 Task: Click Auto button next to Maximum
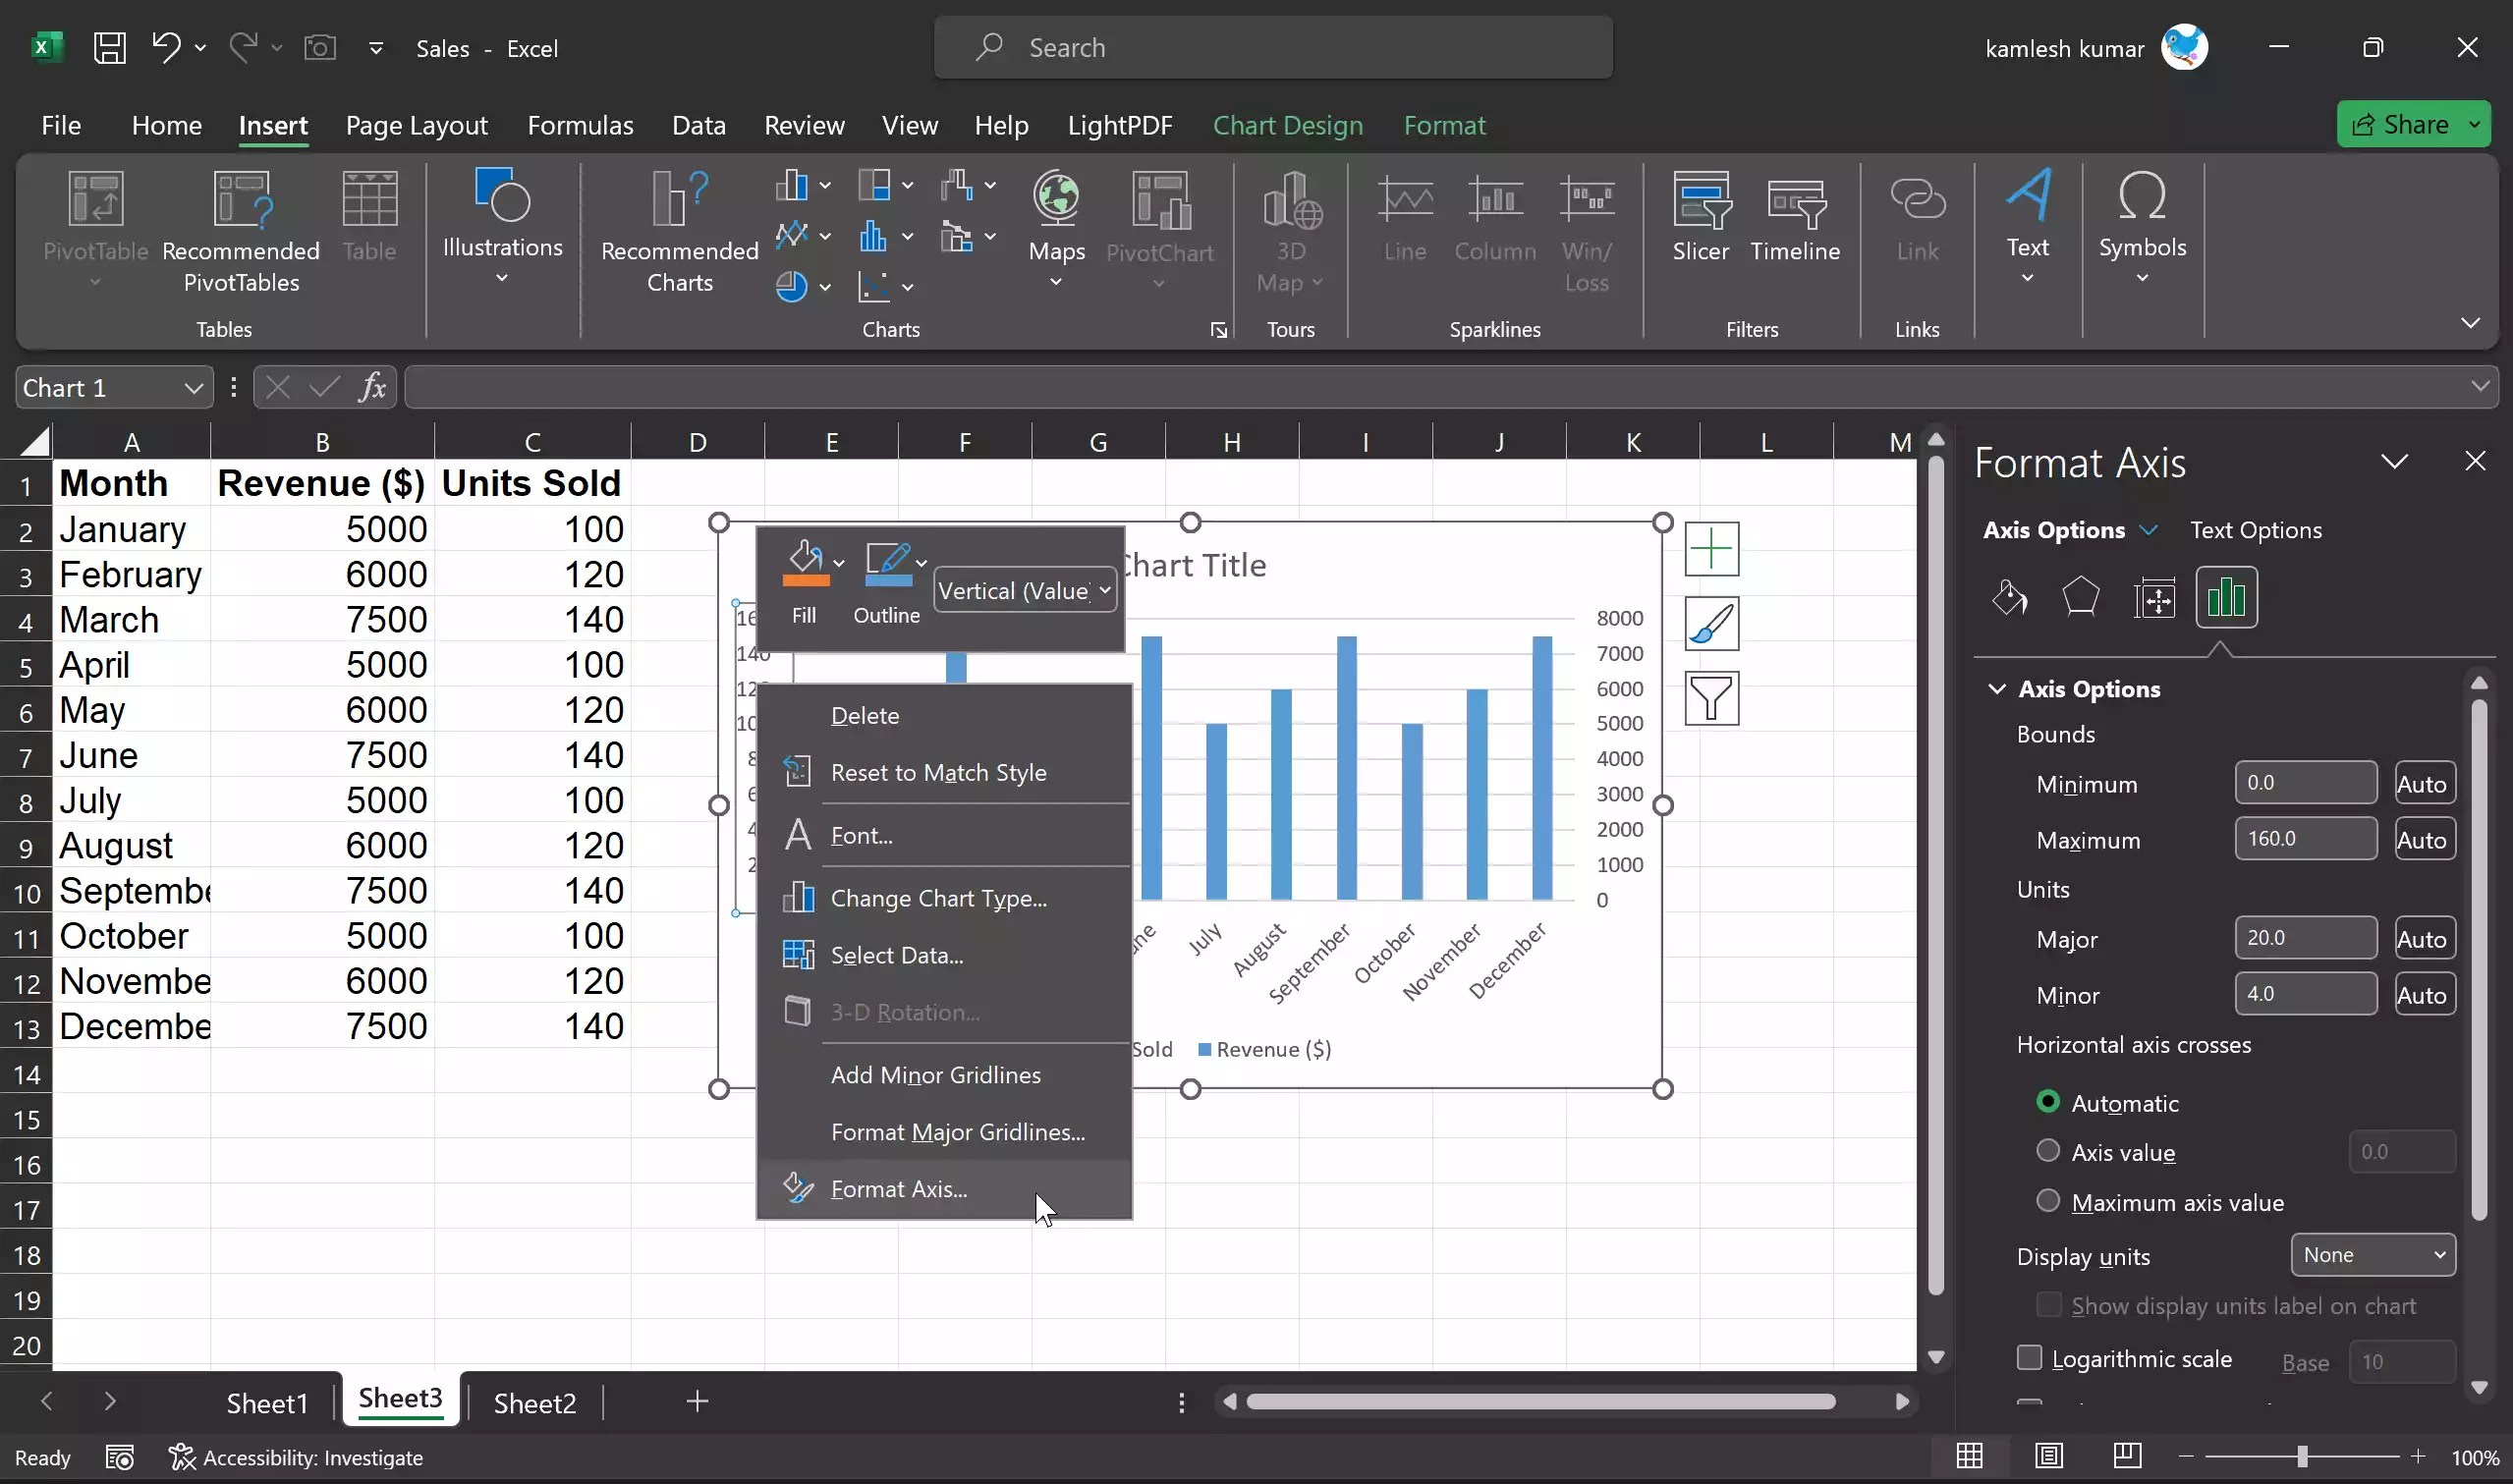pyautogui.click(x=2422, y=839)
